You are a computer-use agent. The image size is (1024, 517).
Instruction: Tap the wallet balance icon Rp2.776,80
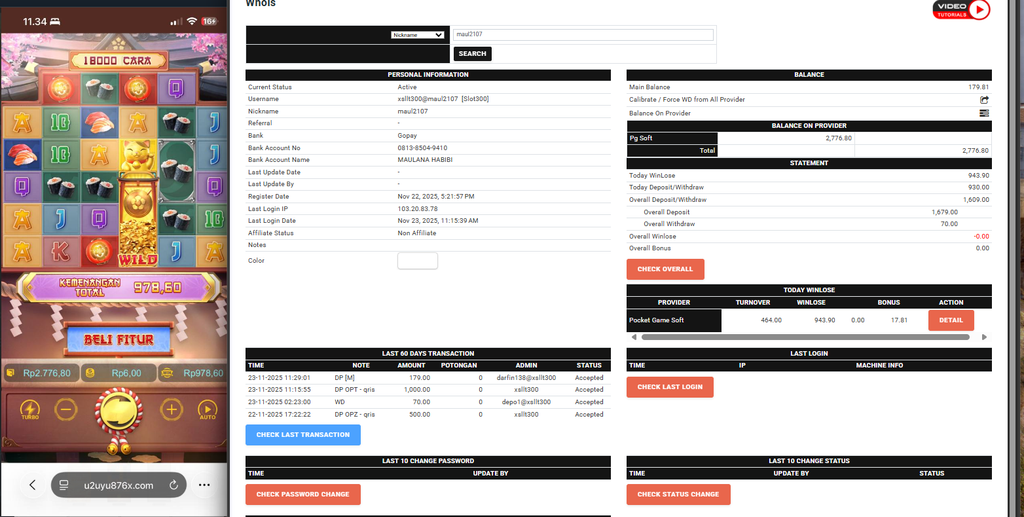coord(10,373)
